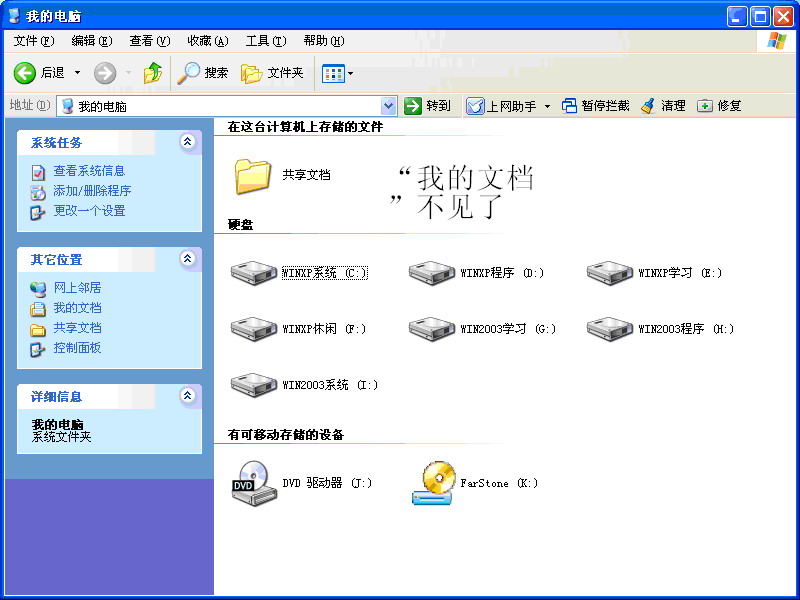The height and width of the screenshot is (600, 800).
Task: Select the WIN2003程序 (H:) drive icon
Action: point(610,329)
